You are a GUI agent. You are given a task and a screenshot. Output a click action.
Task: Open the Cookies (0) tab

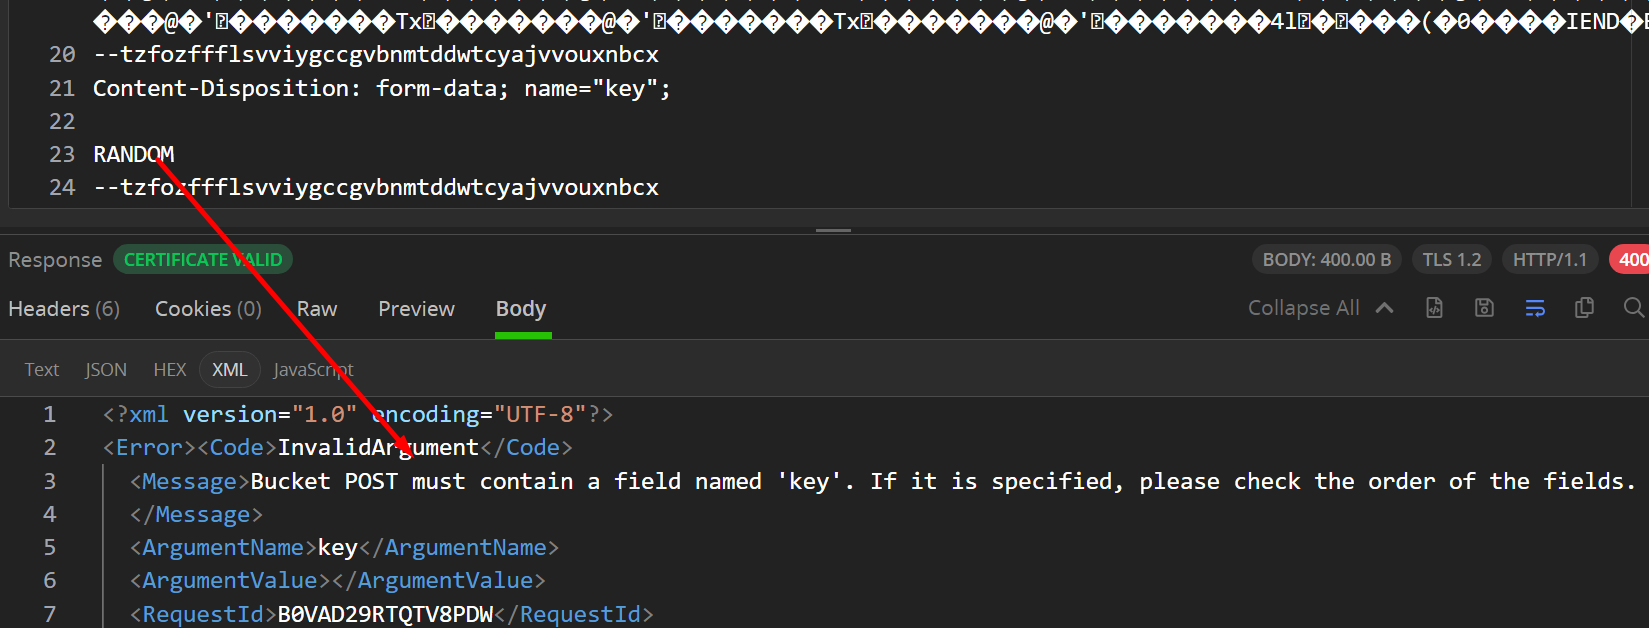[208, 309]
